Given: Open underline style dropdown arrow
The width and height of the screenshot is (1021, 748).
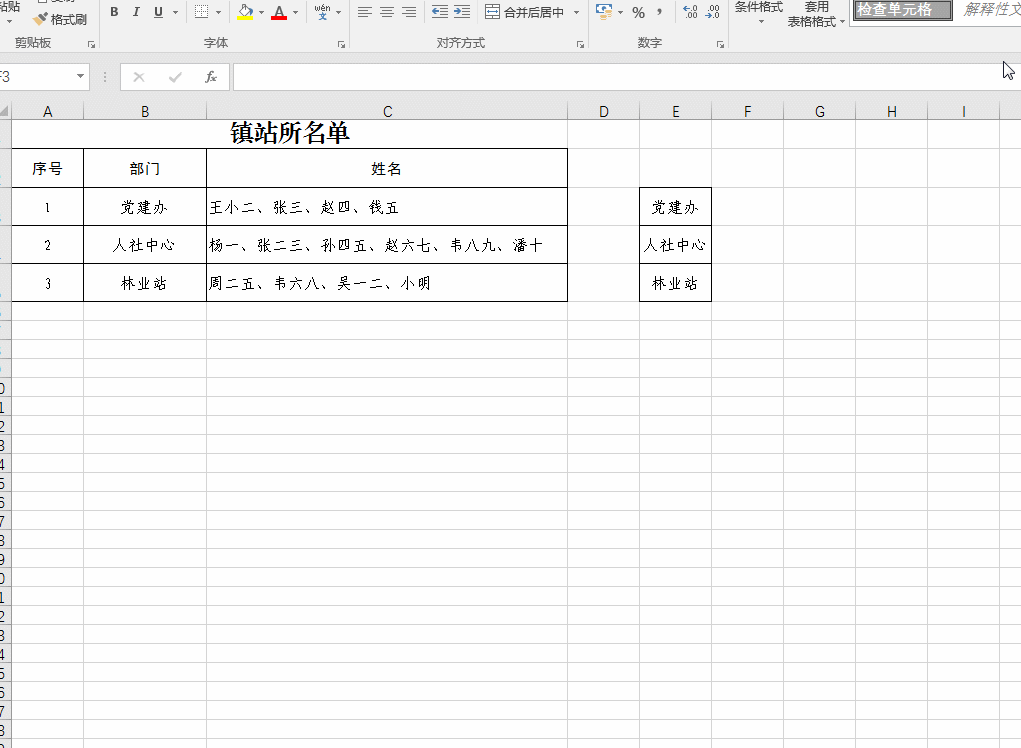Looking at the screenshot, I should pyautogui.click(x=175, y=12).
